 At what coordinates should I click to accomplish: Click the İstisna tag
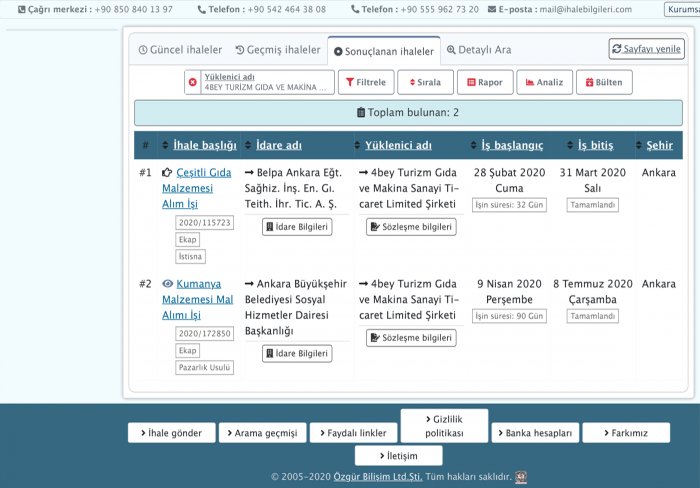pos(190,256)
